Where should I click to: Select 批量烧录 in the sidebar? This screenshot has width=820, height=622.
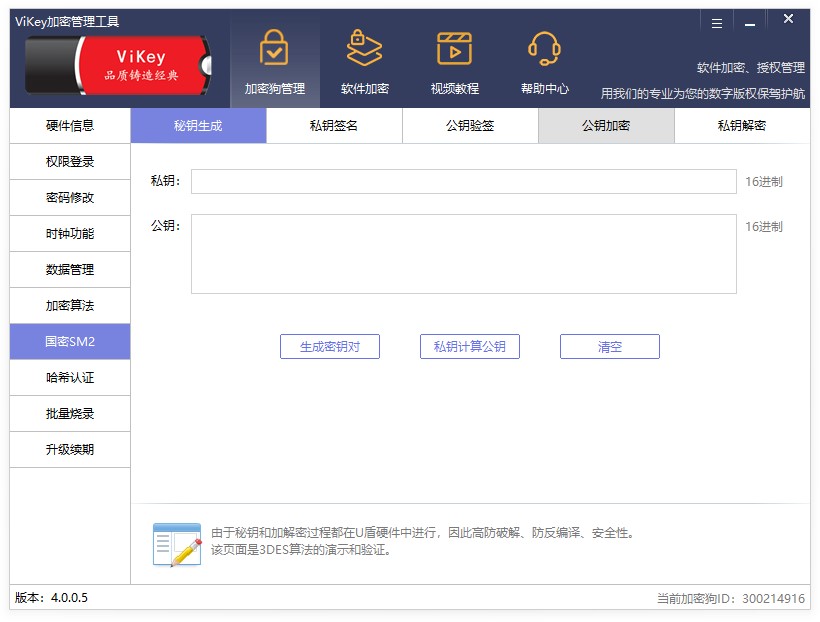pos(70,414)
